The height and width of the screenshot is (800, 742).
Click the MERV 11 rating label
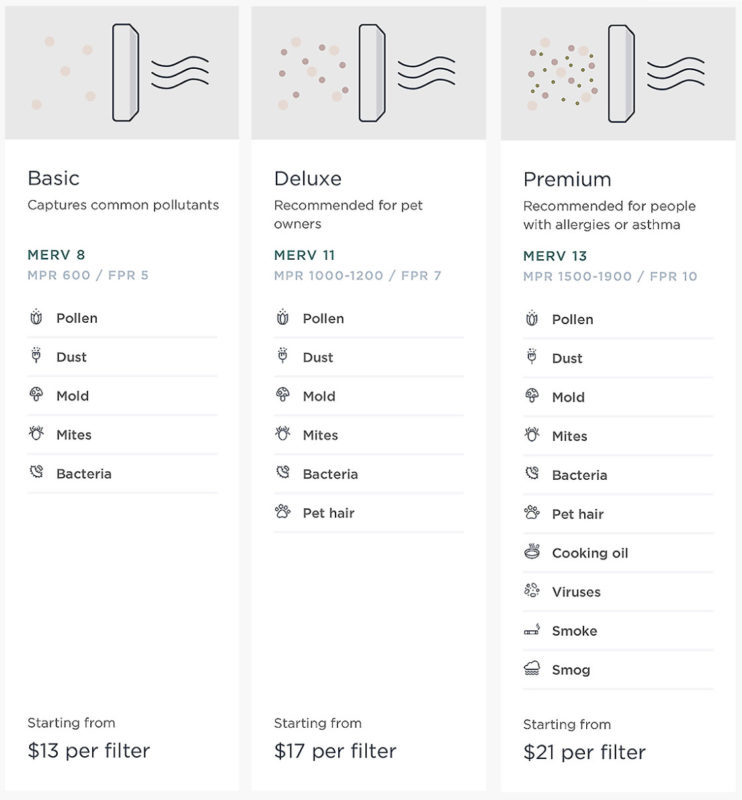click(x=304, y=255)
